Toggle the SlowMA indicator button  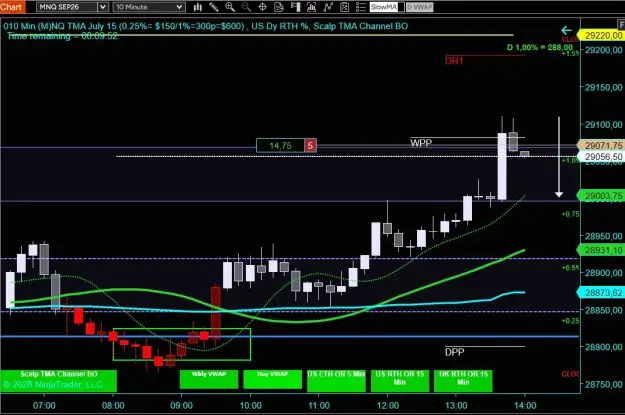384,7
